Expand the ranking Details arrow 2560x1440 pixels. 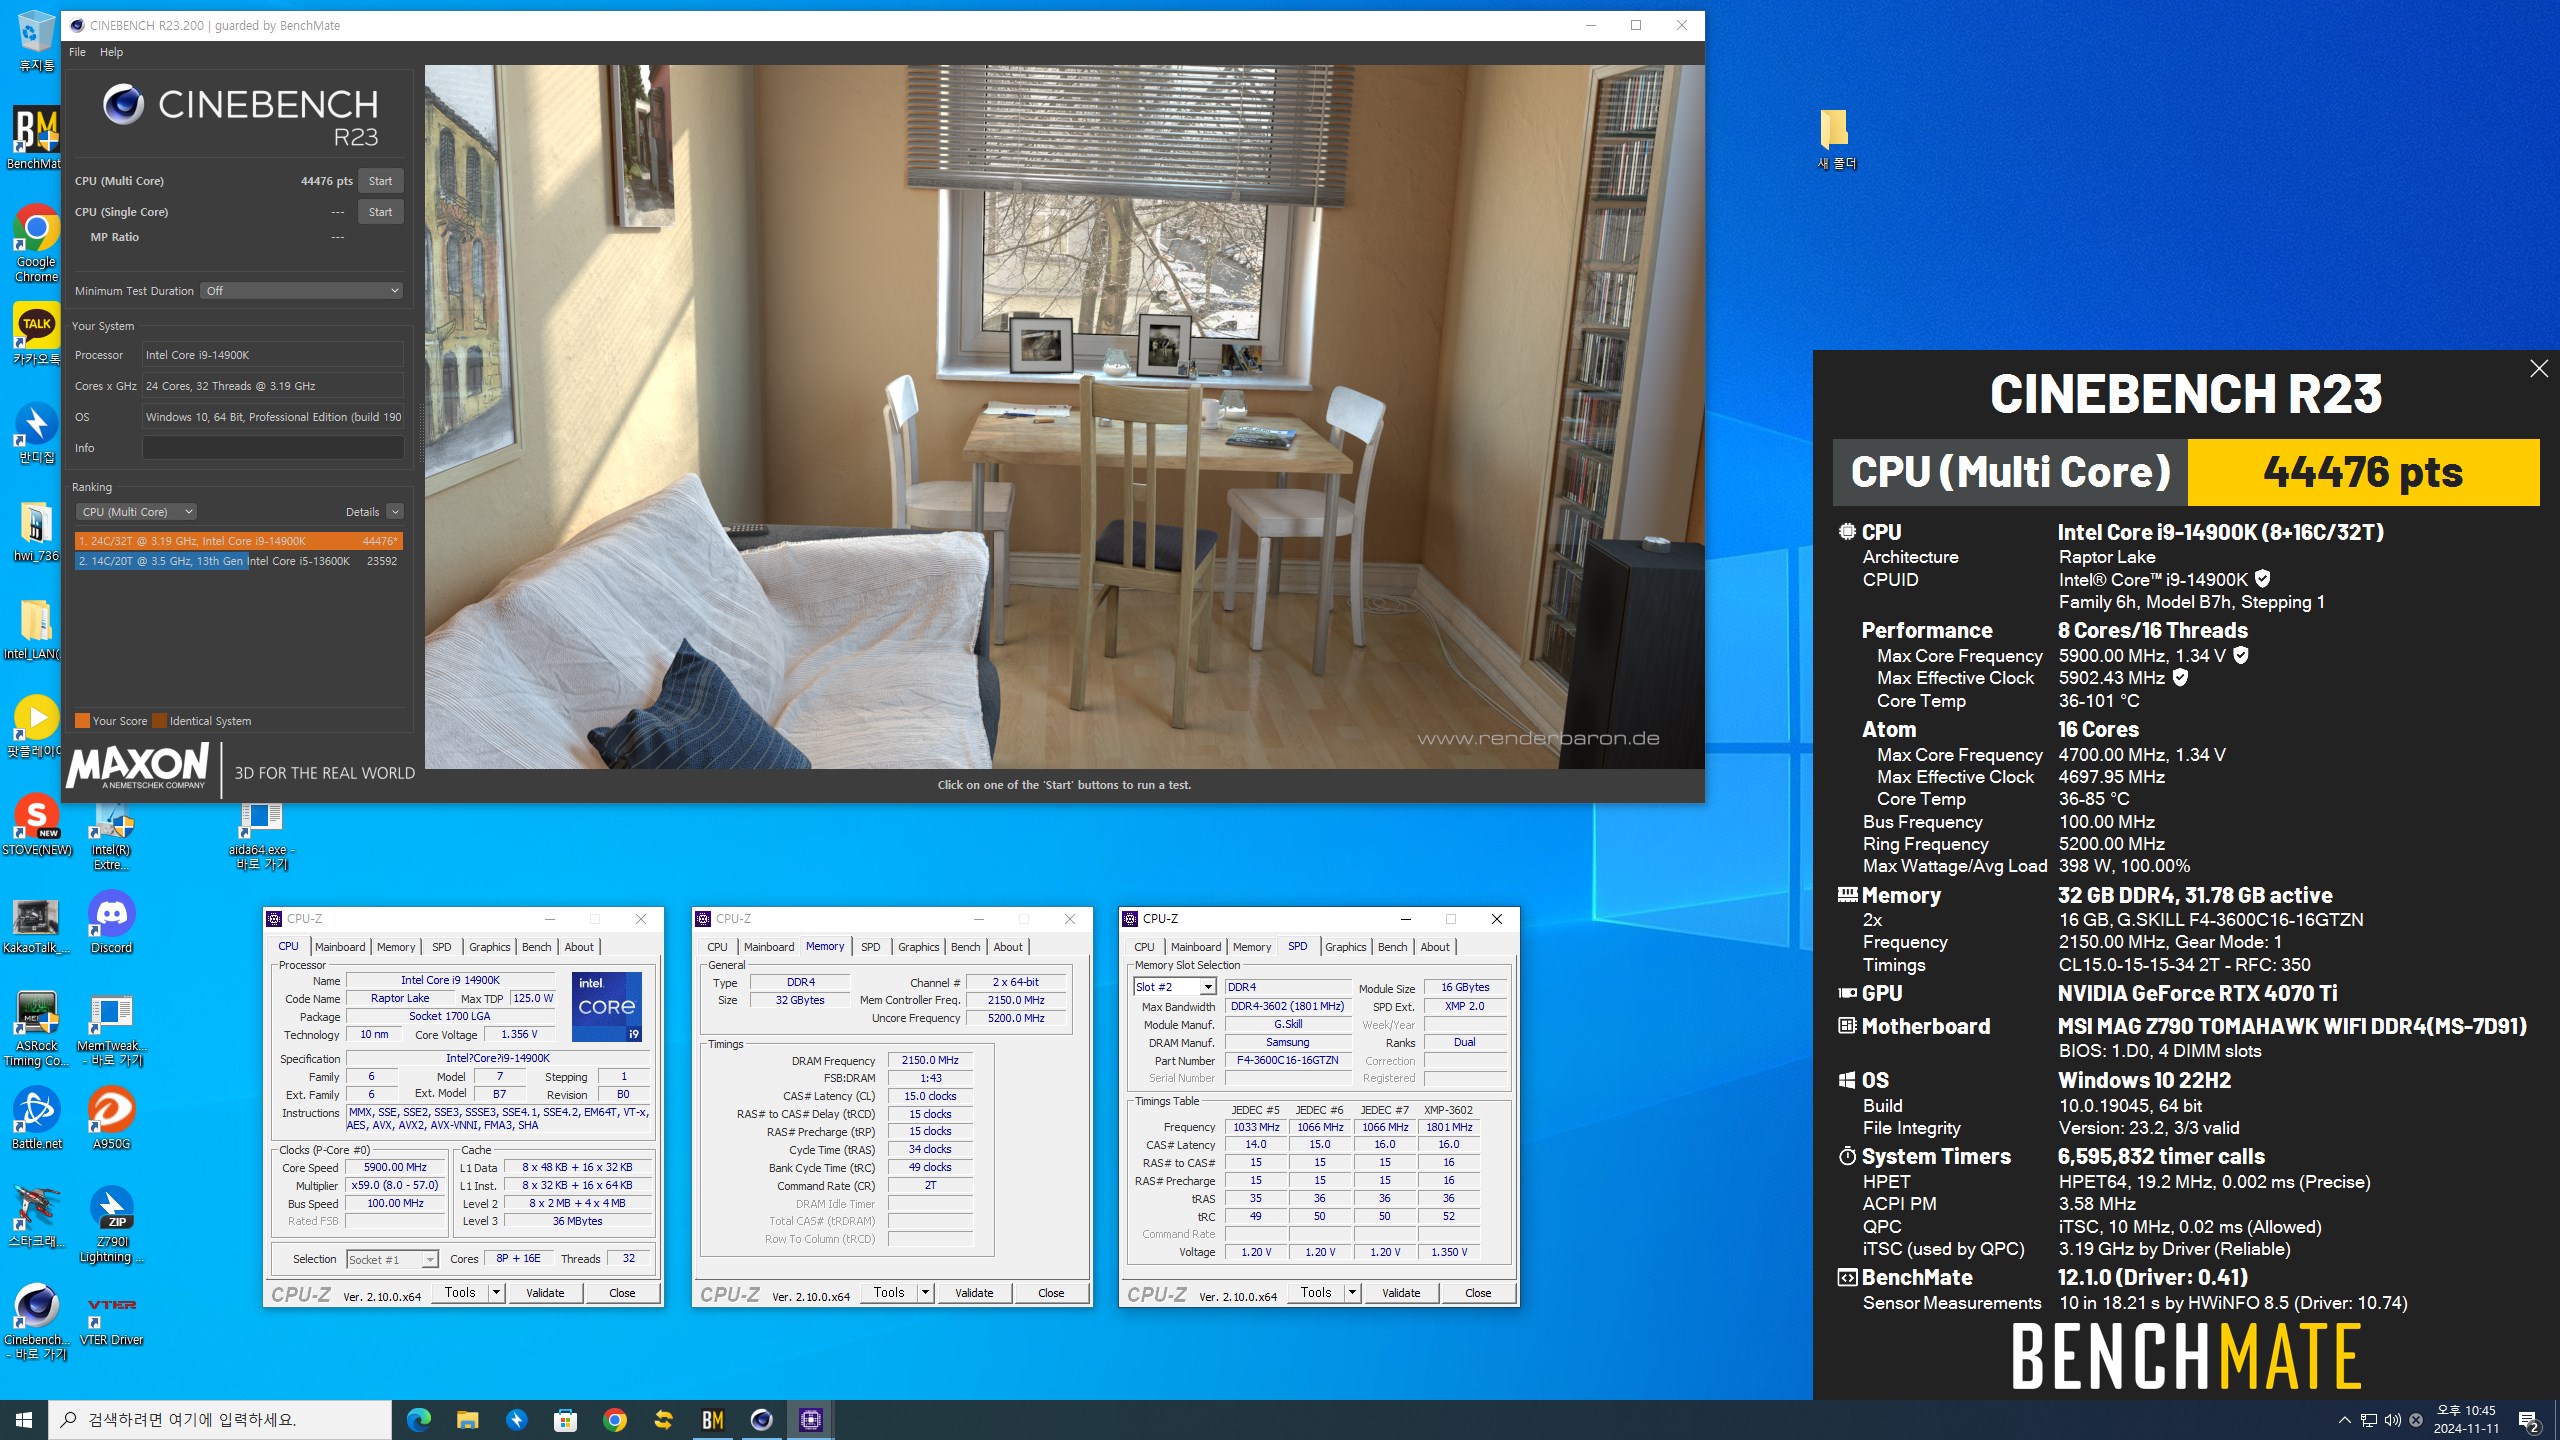pyautogui.click(x=395, y=512)
